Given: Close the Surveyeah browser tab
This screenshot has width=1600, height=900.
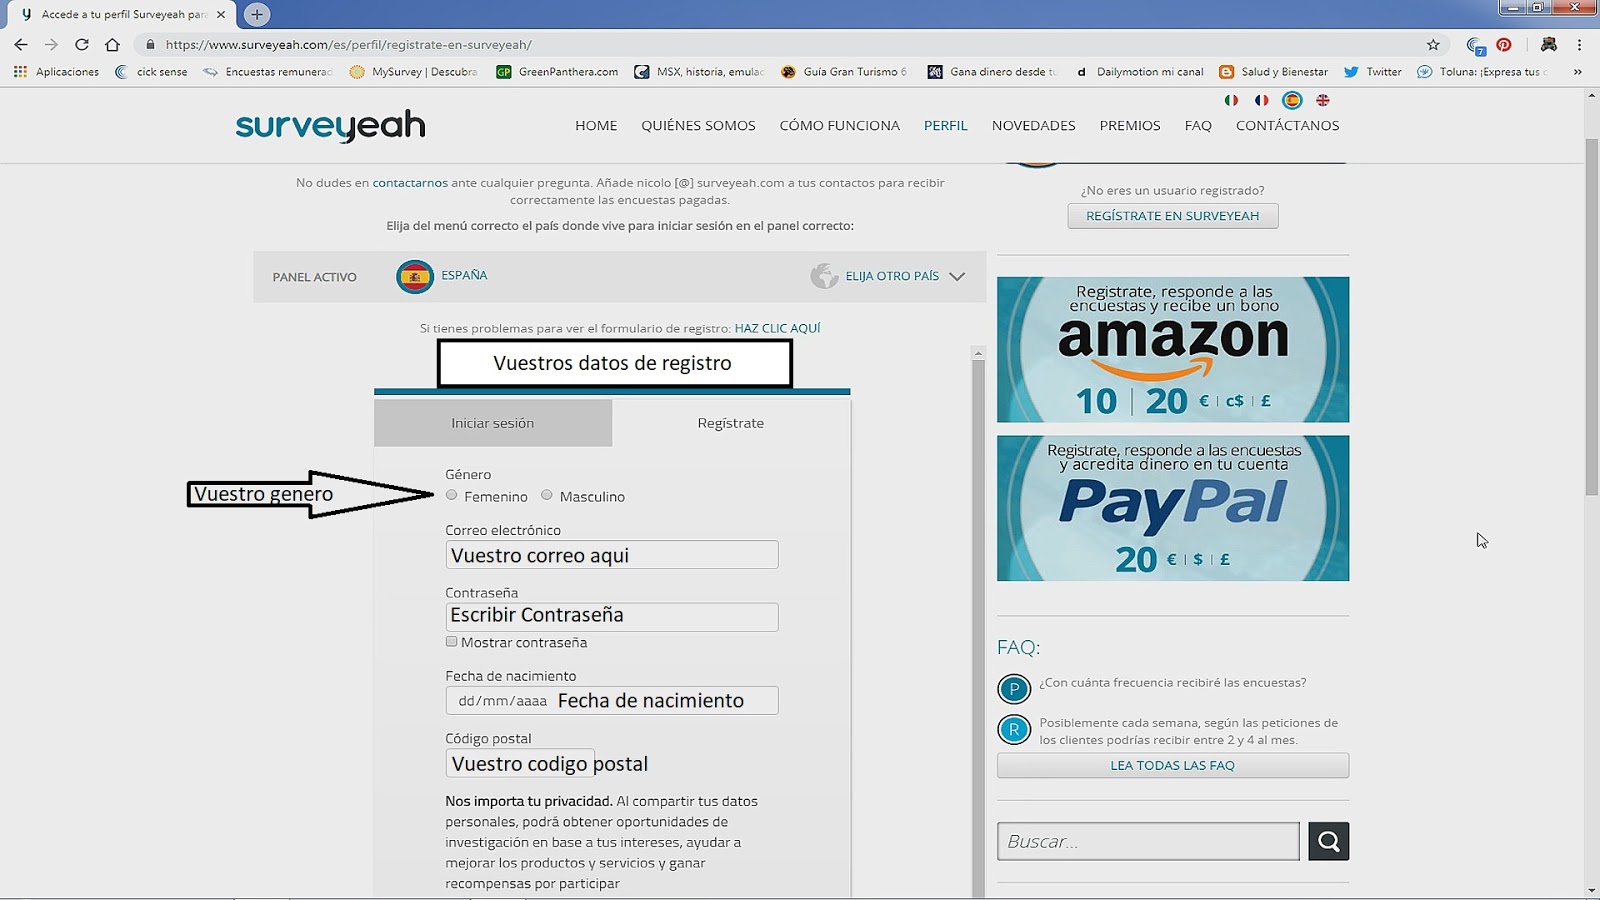Looking at the screenshot, I should tap(221, 14).
